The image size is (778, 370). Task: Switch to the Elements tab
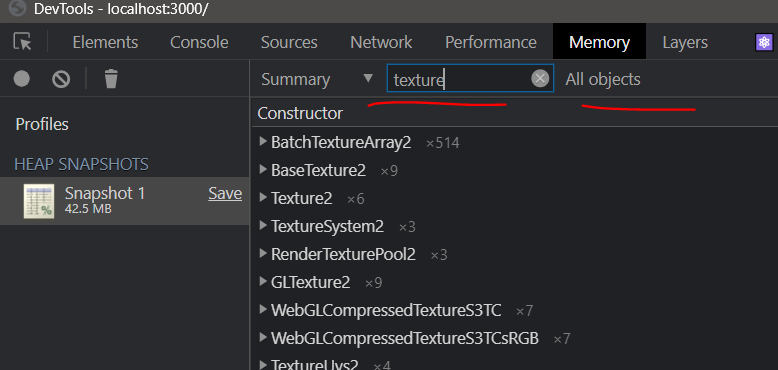[x=105, y=42]
